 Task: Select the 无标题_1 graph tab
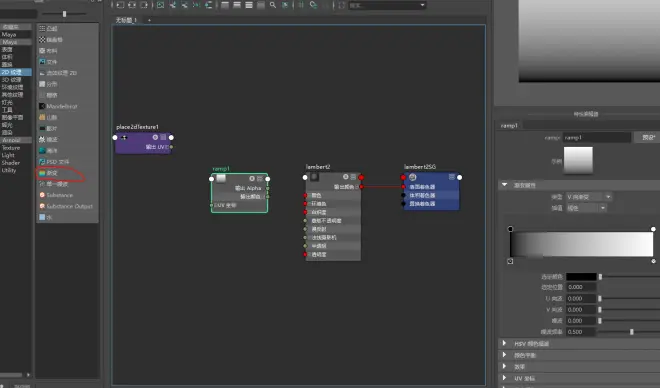(126, 20)
